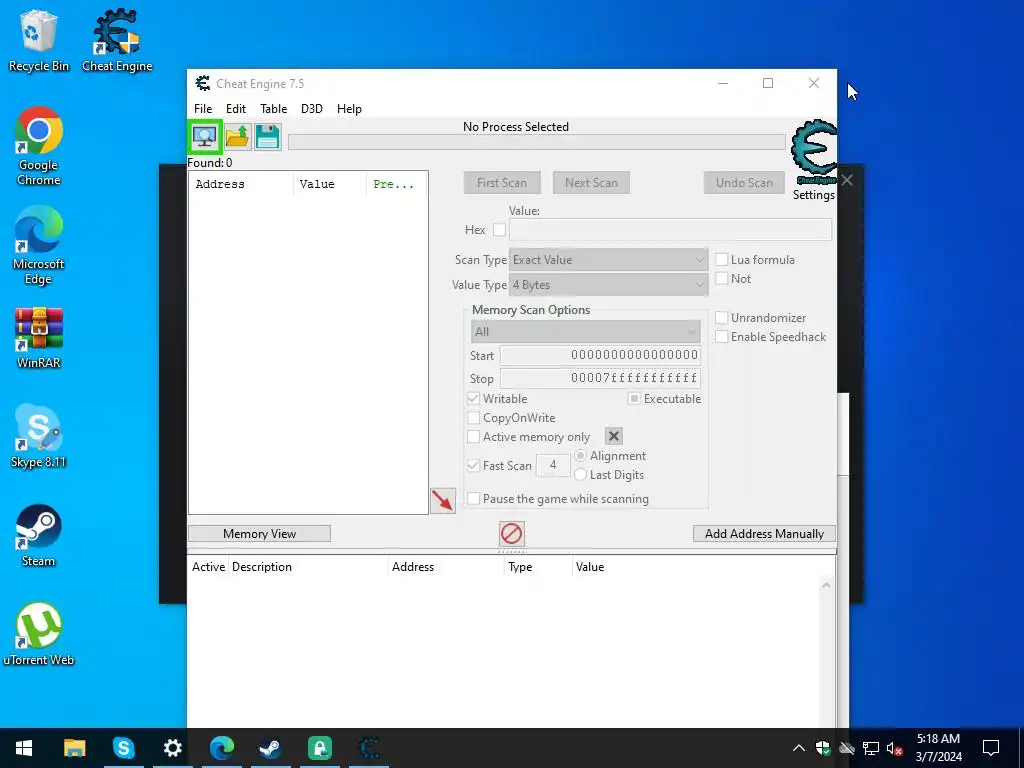Click the muted volume tray icon
Screen dimensions: 1024x768
tap(895, 748)
